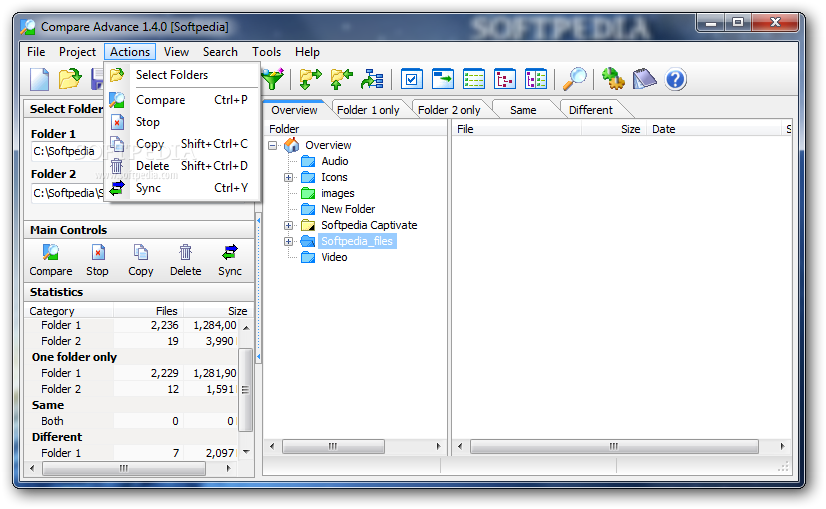Viewport: 826px width, 509px height.
Task: Choose Compare from the Actions menu
Action: coord(183,100)
